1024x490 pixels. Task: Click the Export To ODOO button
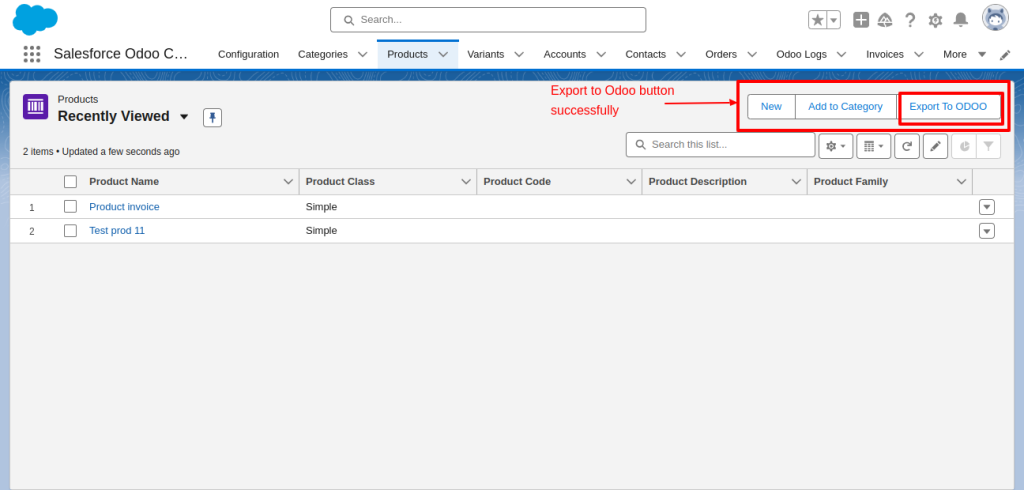(x=948, y=106)
